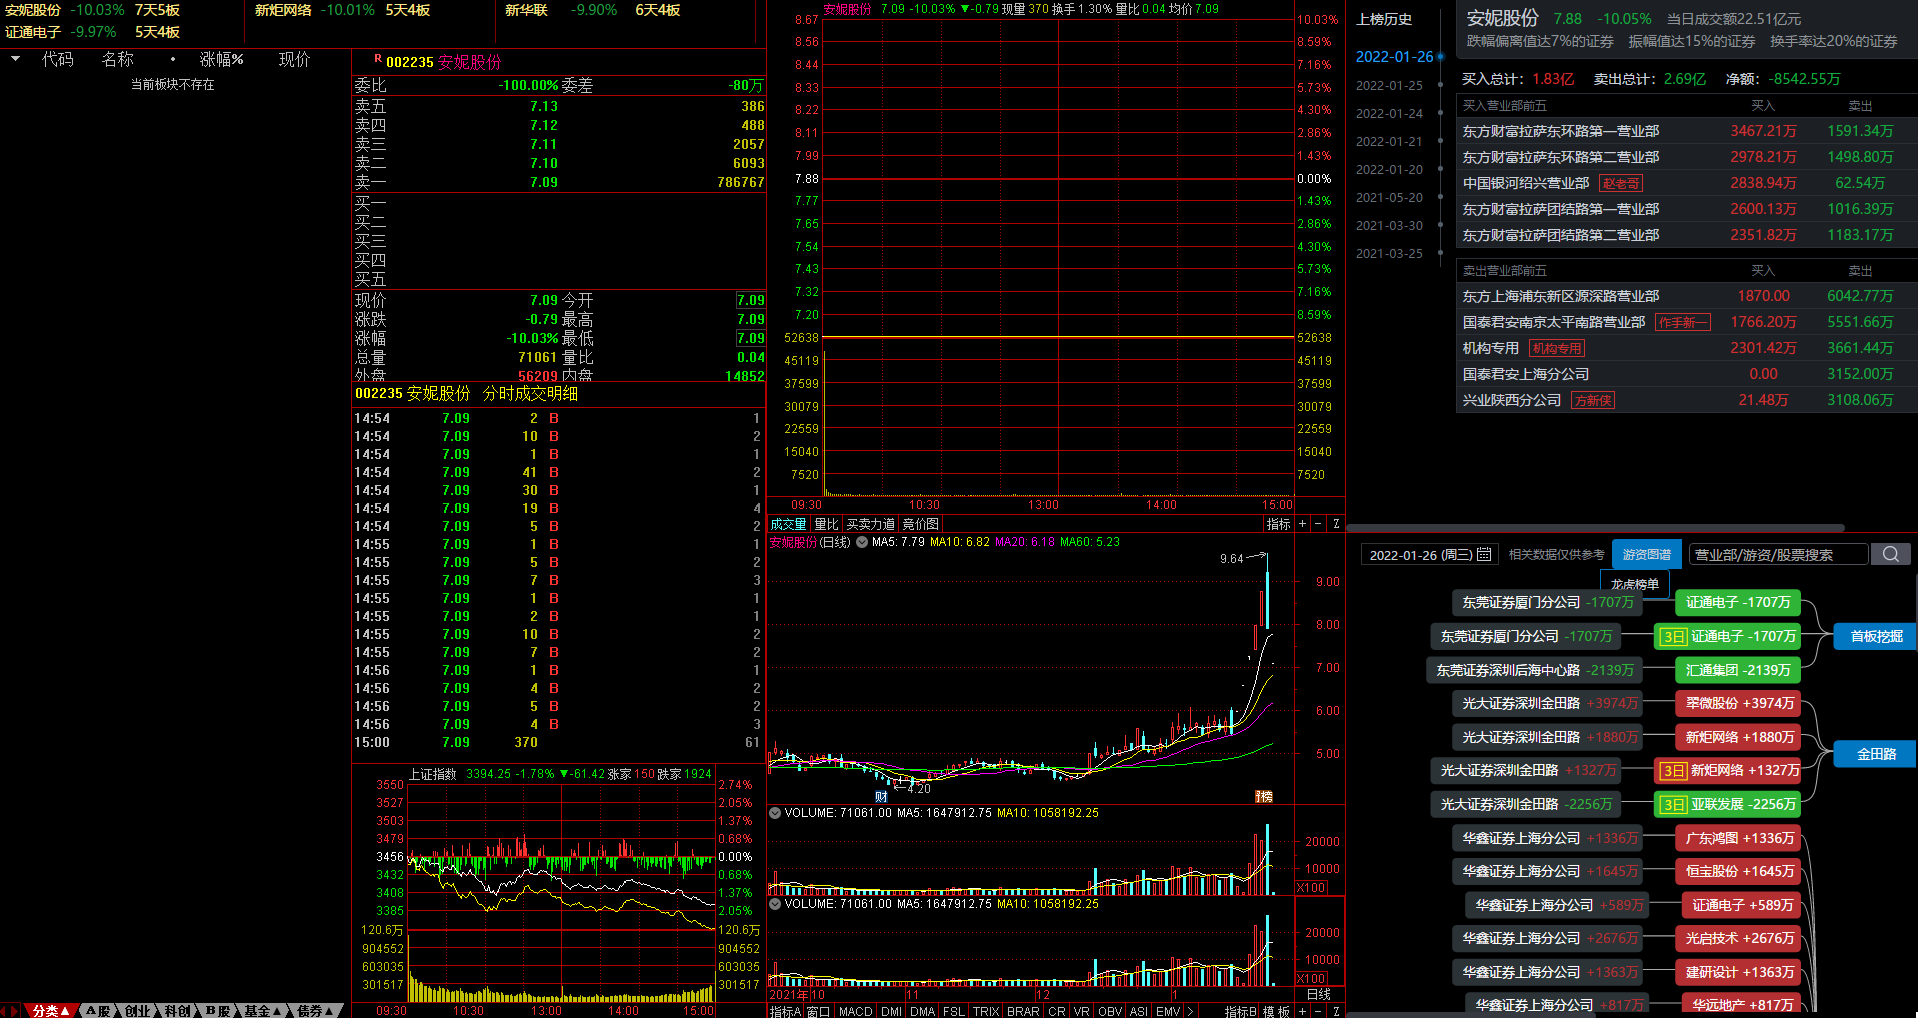The width and height of the screenshot is (1918, 1018).
Task: Switch to the 竞价图 tab
Action: coord(920,524)
